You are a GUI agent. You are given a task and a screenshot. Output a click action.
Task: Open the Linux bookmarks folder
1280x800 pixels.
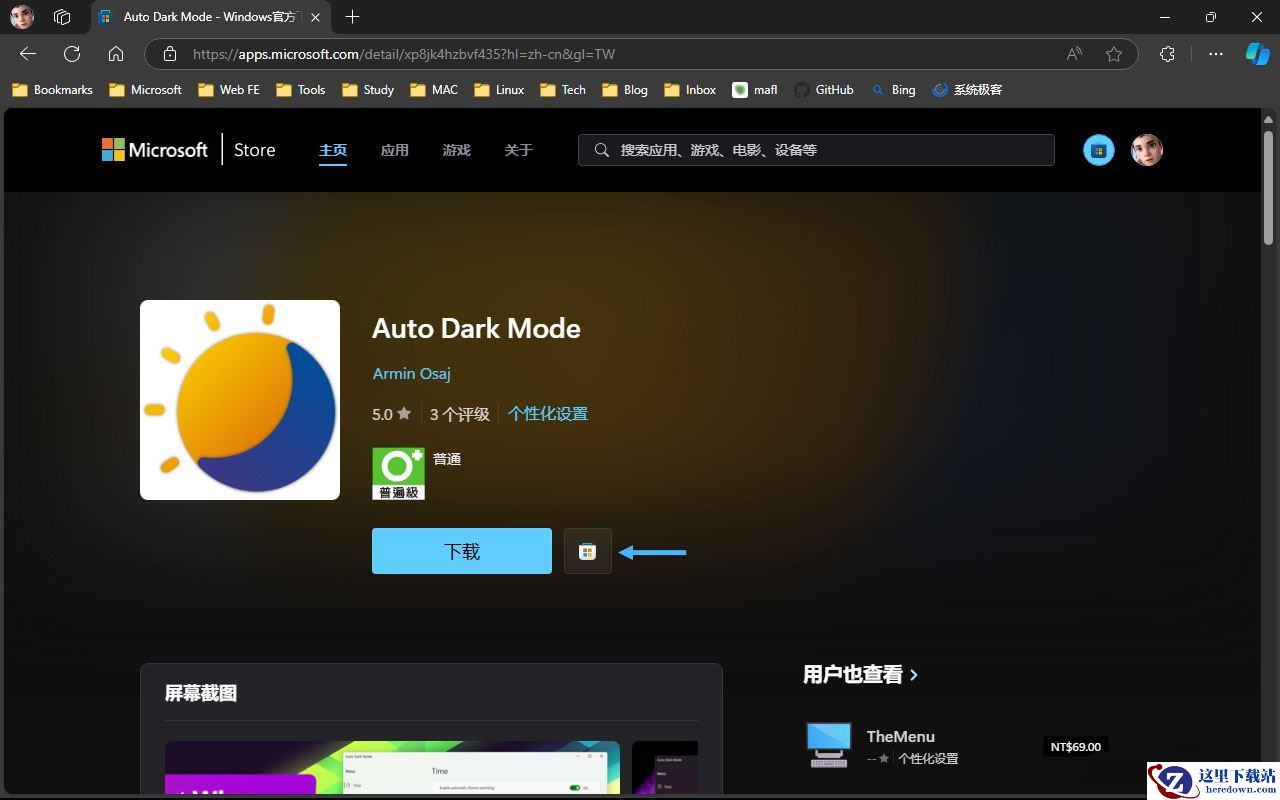[x=499, y=90]
